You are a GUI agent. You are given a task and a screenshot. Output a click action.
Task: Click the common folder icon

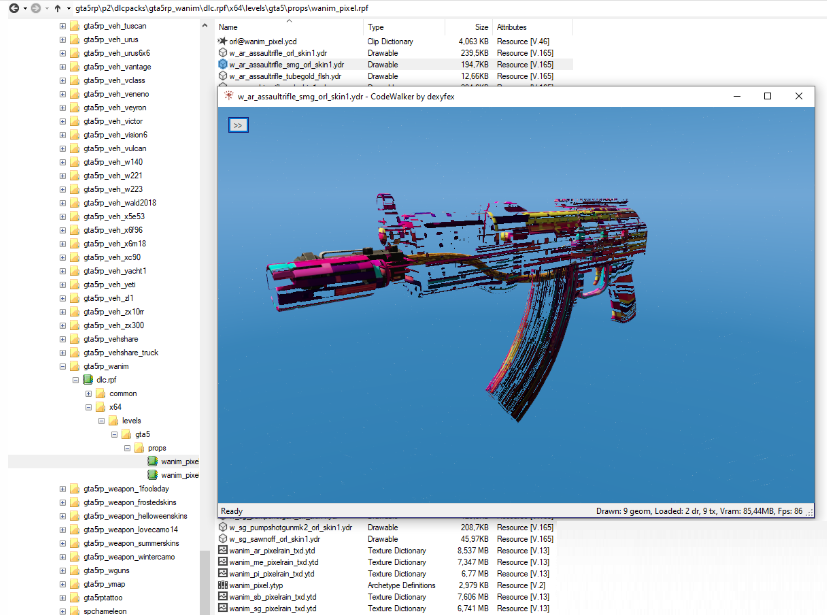[x=101, y=393]
